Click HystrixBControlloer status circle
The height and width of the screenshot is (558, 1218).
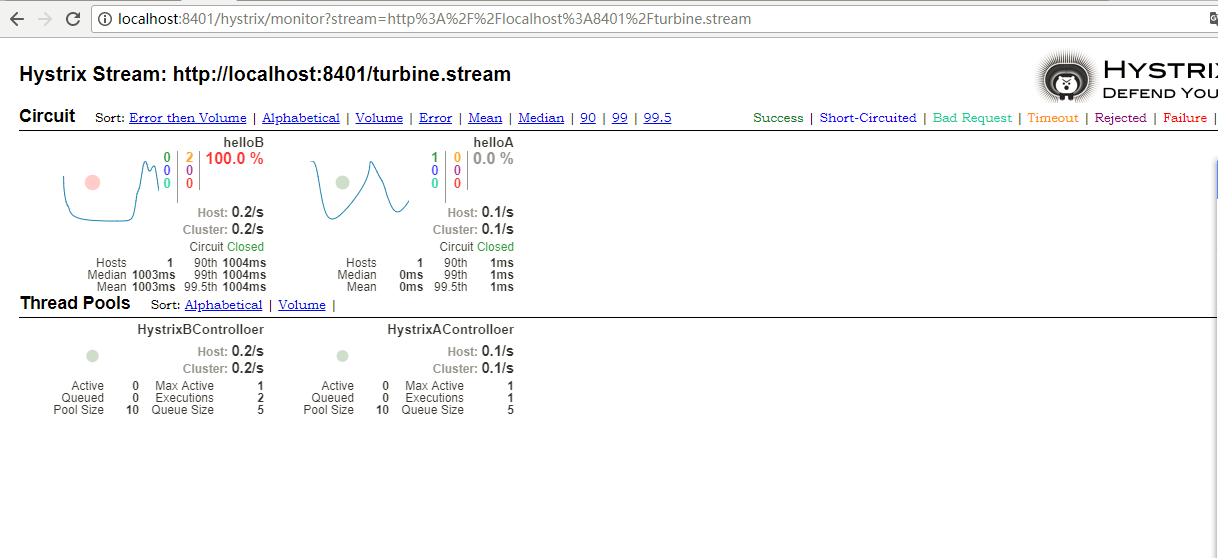click(92, 356)
